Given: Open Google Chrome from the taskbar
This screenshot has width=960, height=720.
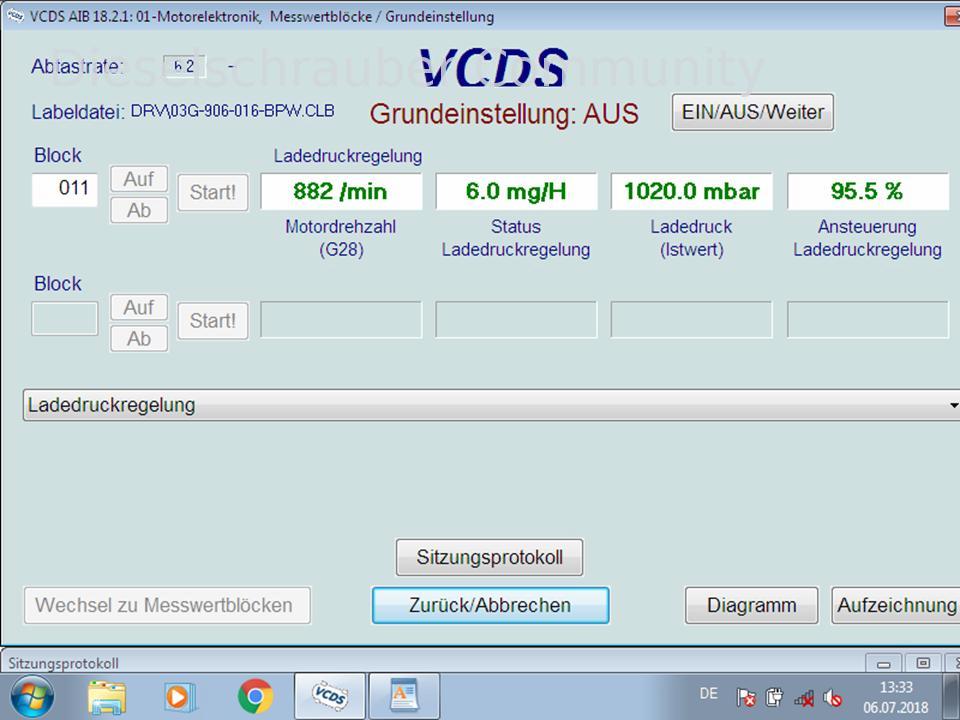Looking at the screenshot, I should [x=255, y=696].
